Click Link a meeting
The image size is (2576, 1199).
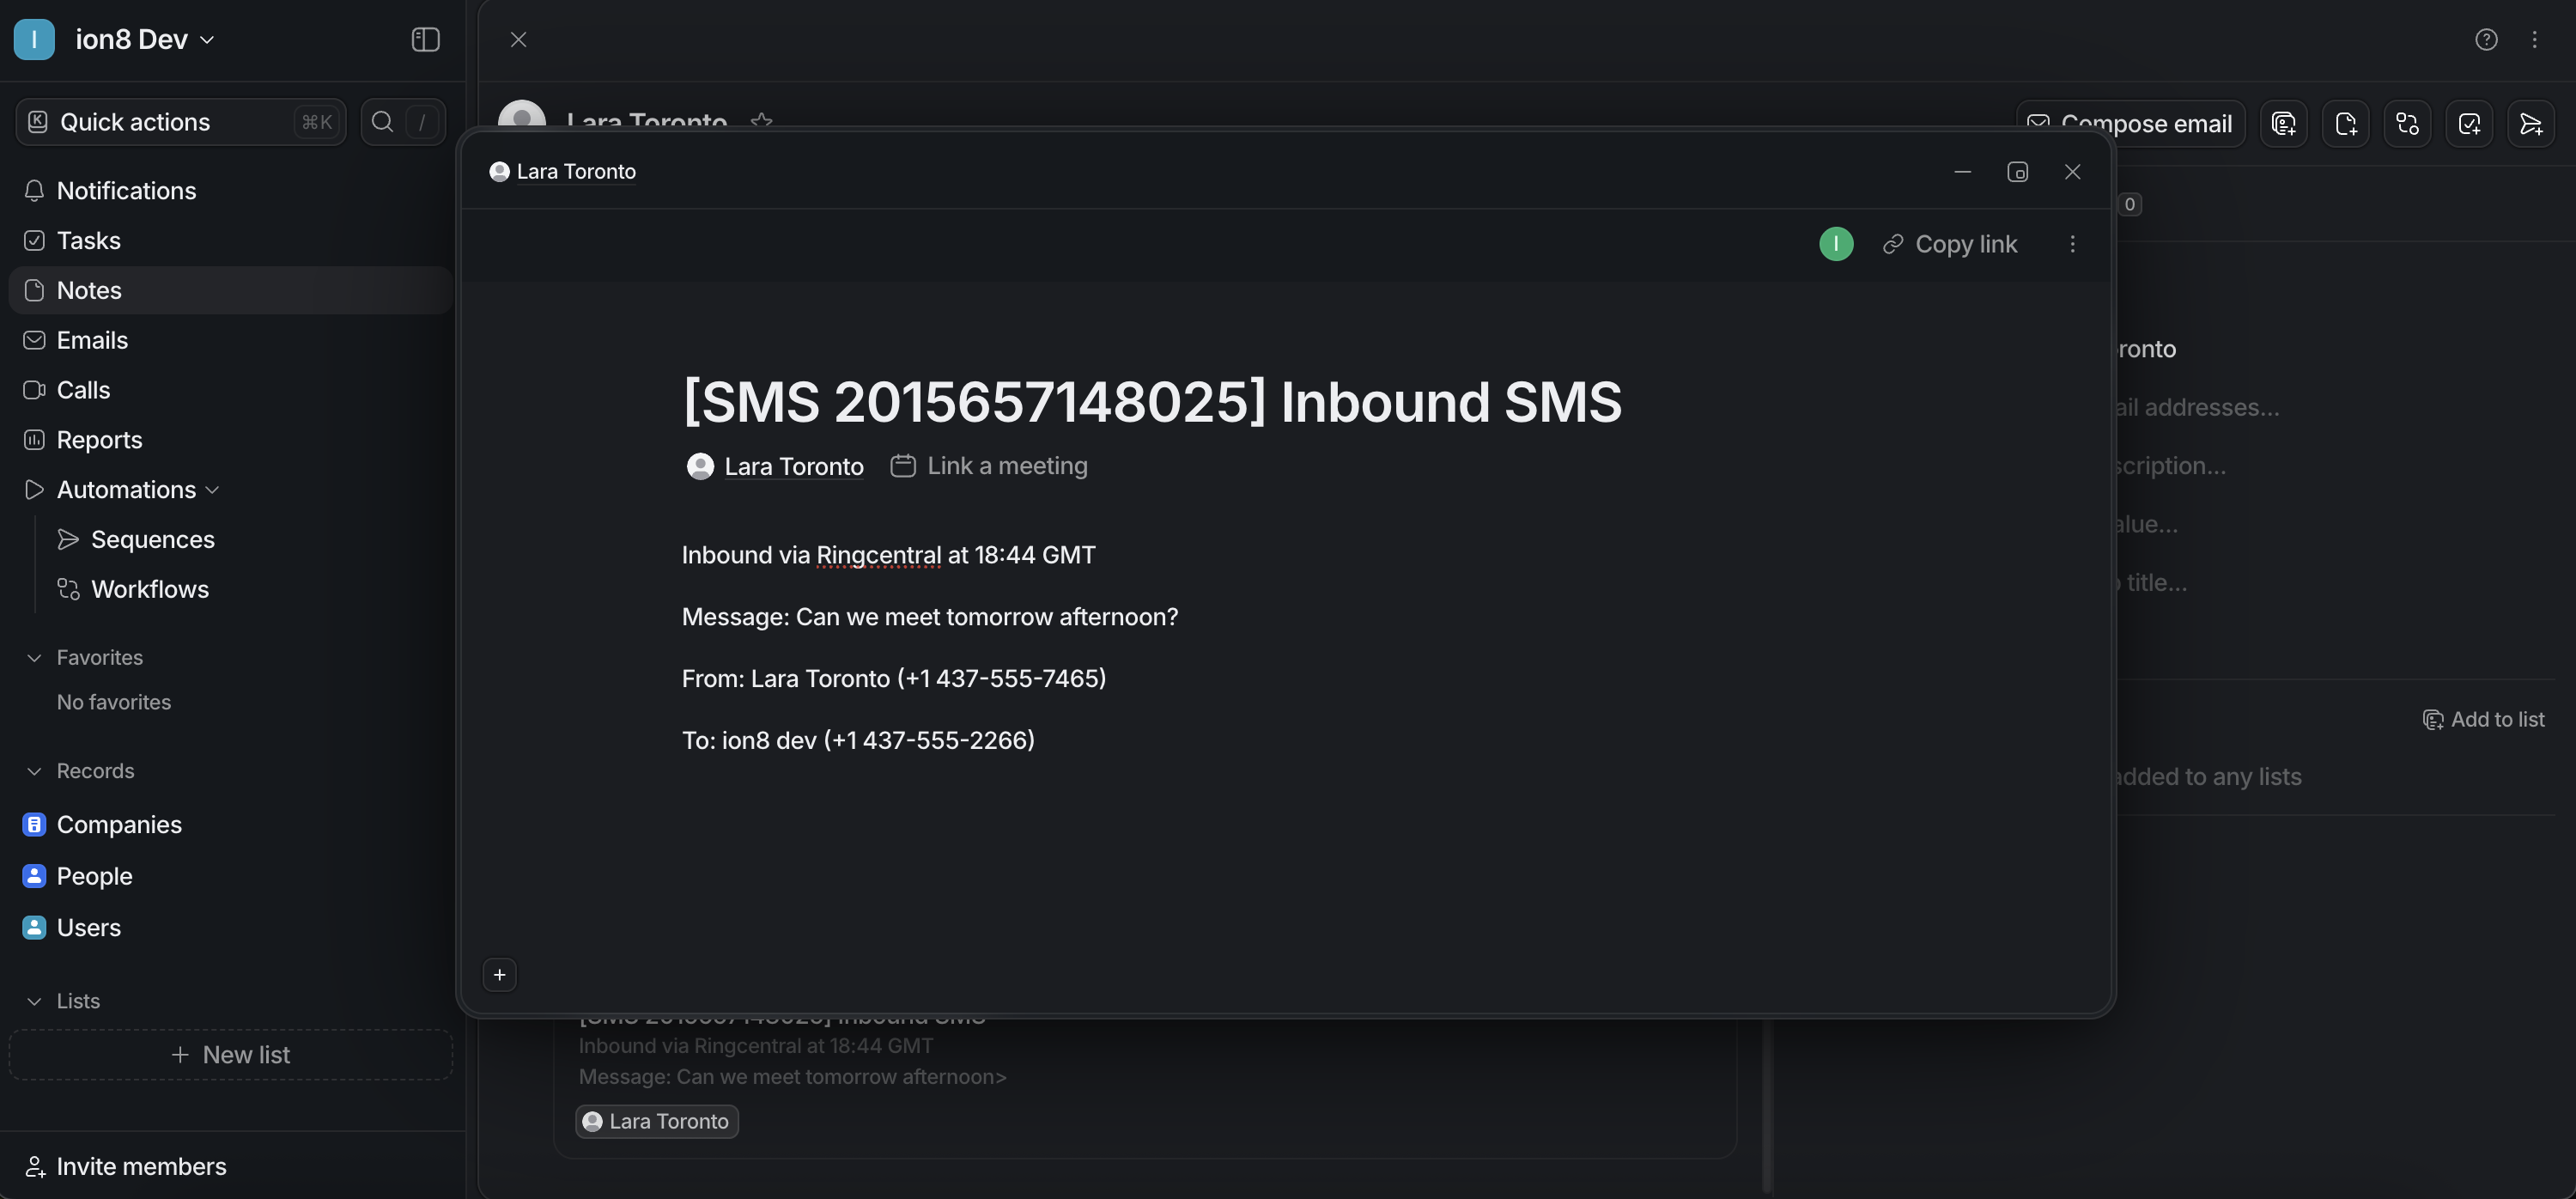click(x=989, y=466)
